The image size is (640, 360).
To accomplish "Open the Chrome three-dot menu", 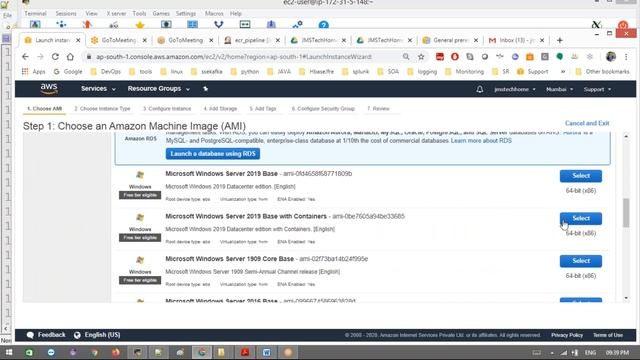I will pos(626,57).
